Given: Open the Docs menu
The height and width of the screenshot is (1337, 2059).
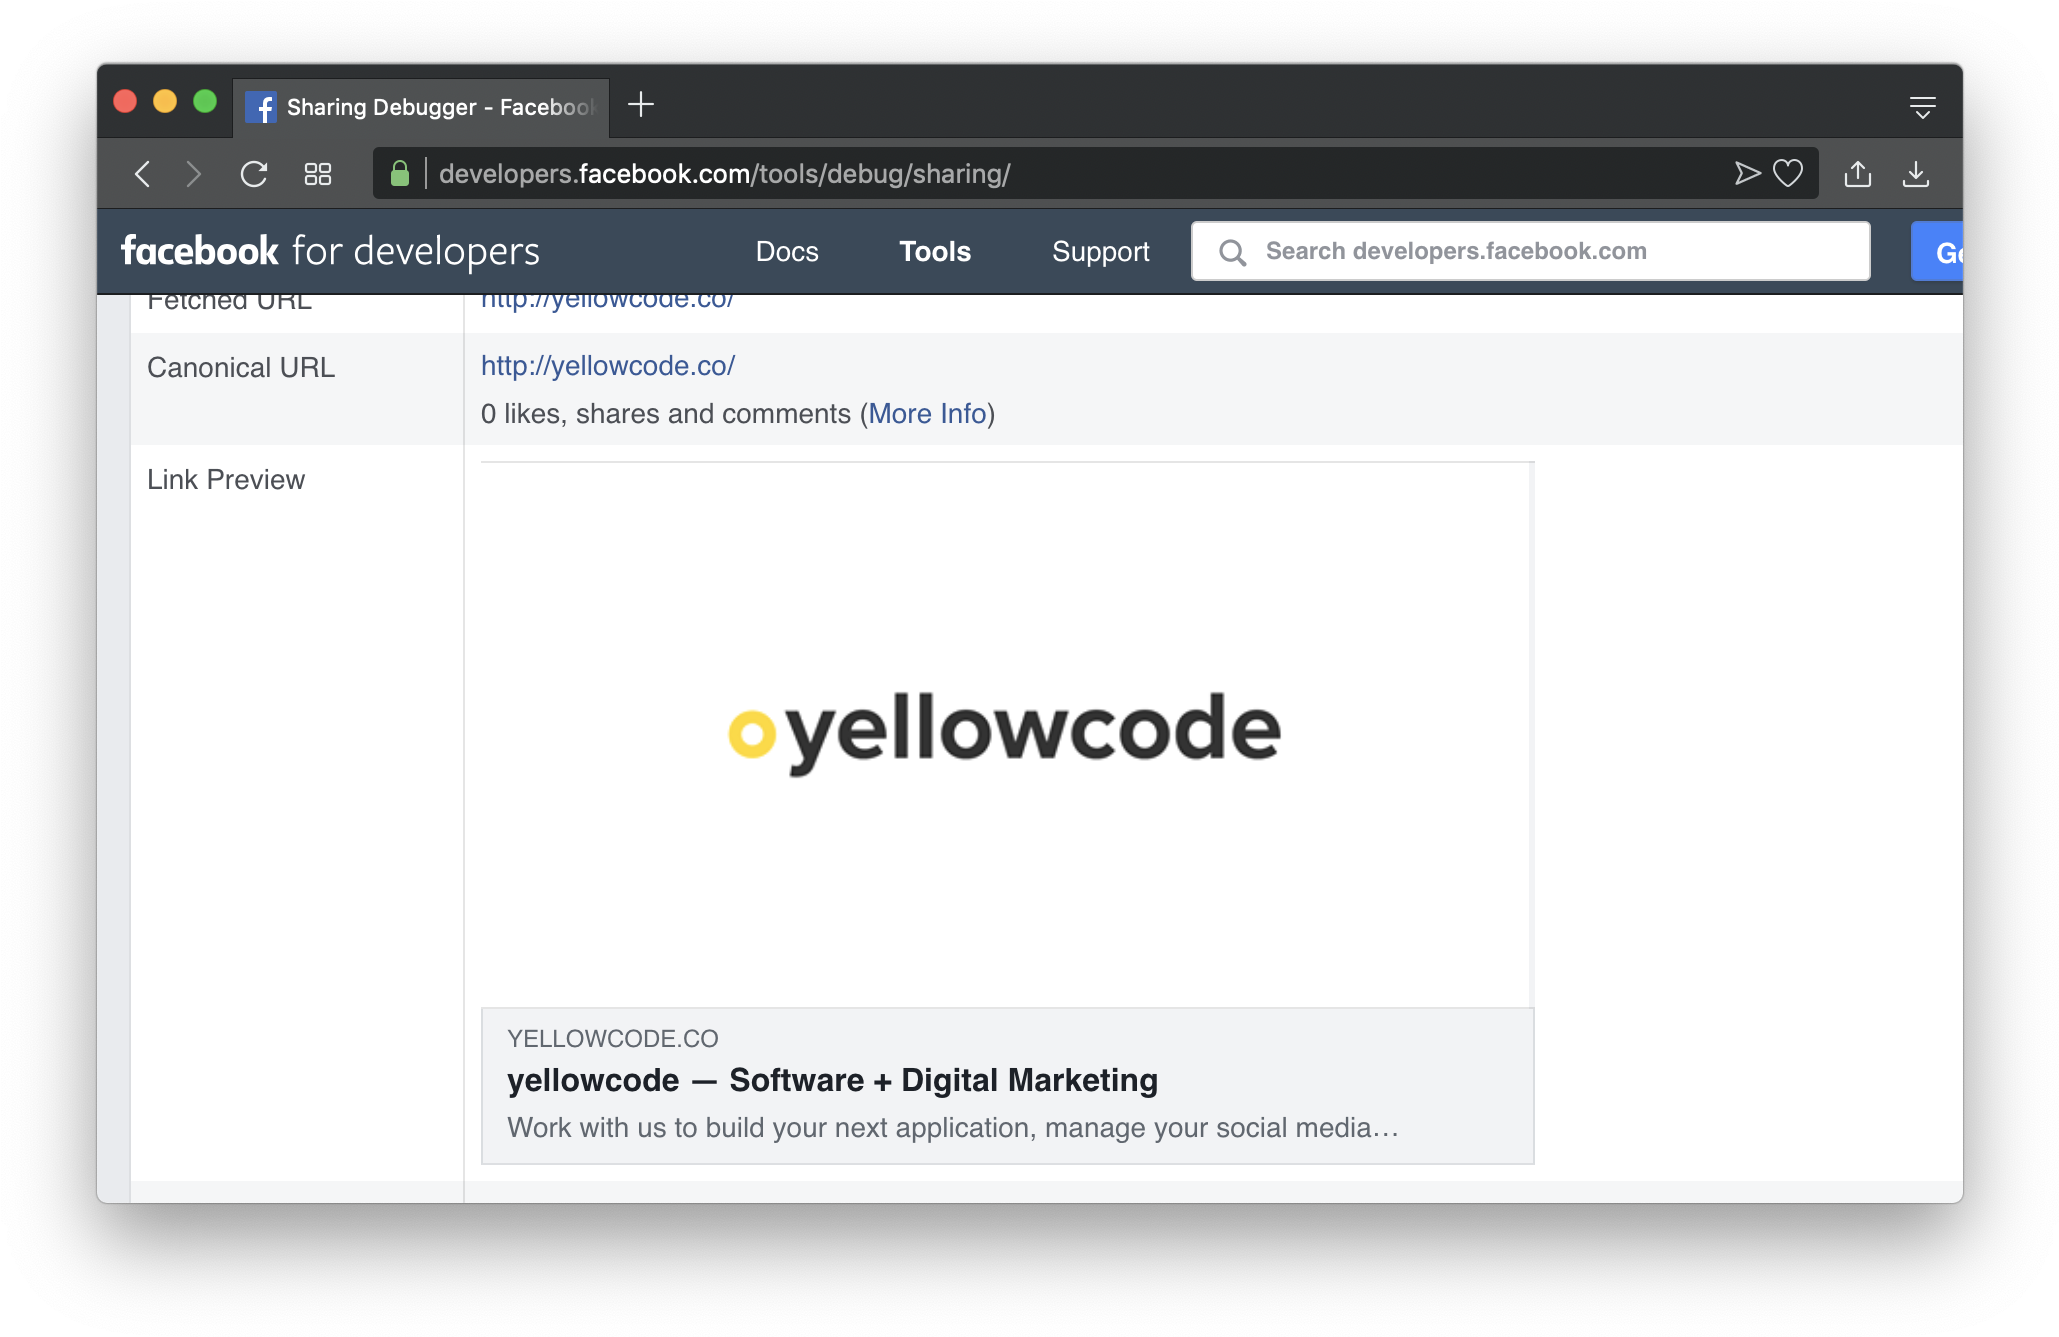Looking at the screenshot, I should click(x=787, y=252).
